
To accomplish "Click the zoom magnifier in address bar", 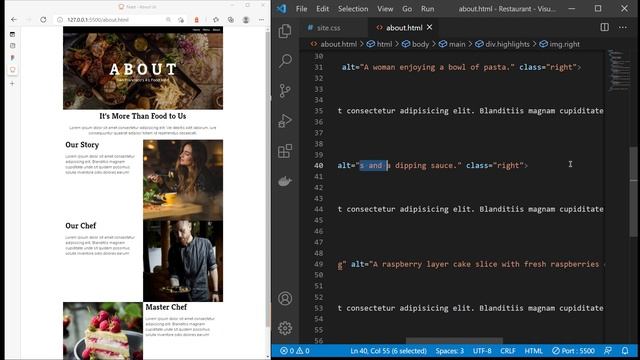I will point(168,20).
